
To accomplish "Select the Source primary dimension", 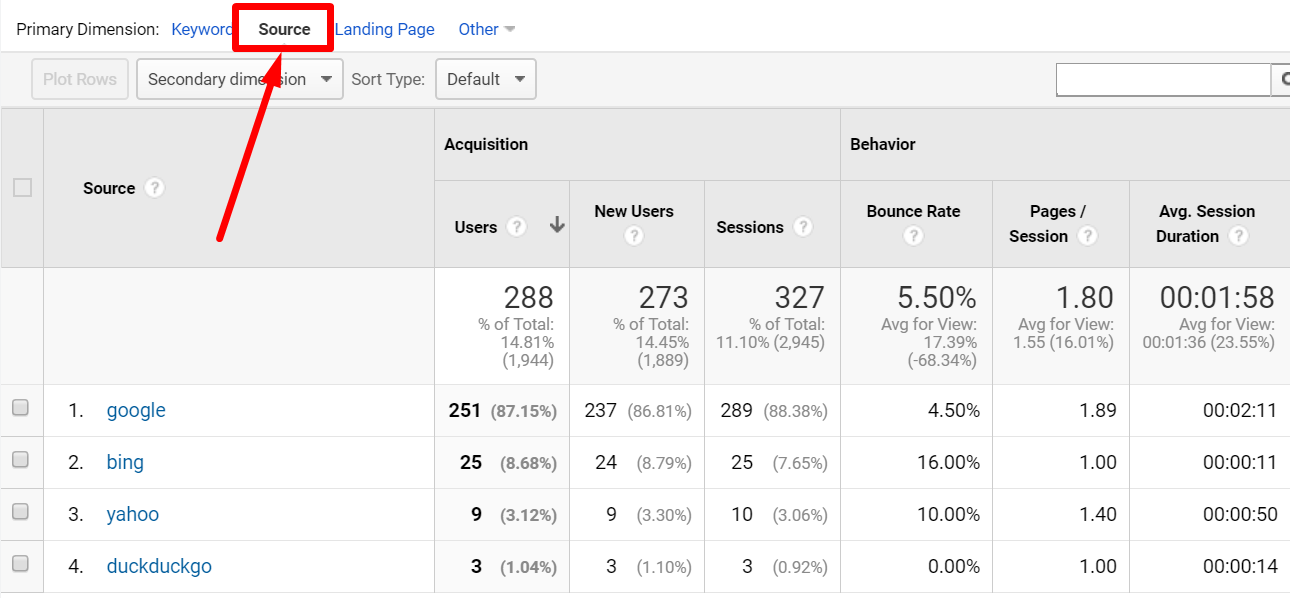I will [284, 29].
